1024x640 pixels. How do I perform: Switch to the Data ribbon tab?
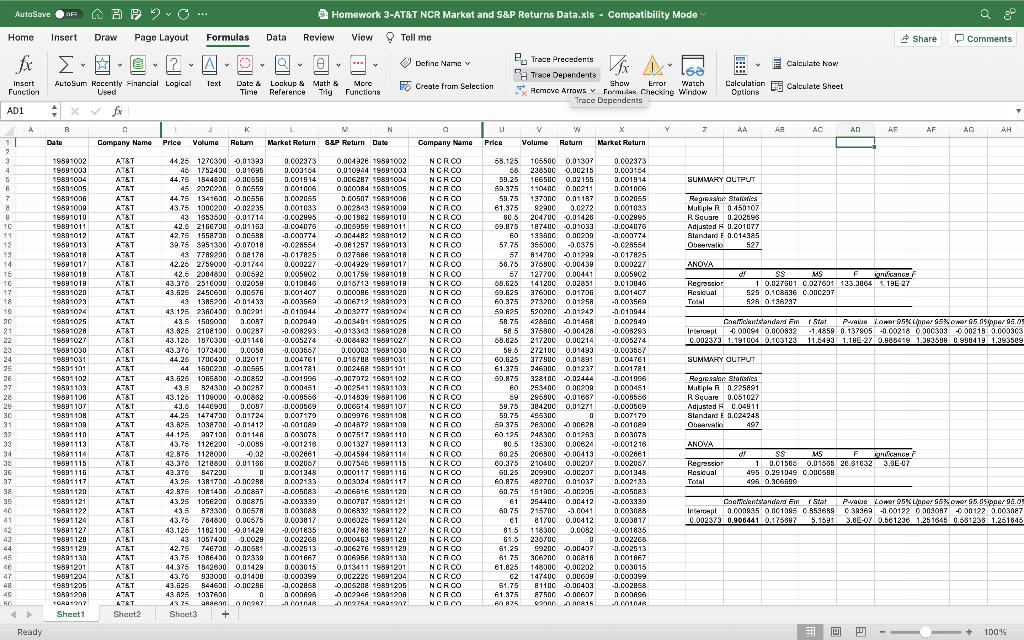(276, 37)
